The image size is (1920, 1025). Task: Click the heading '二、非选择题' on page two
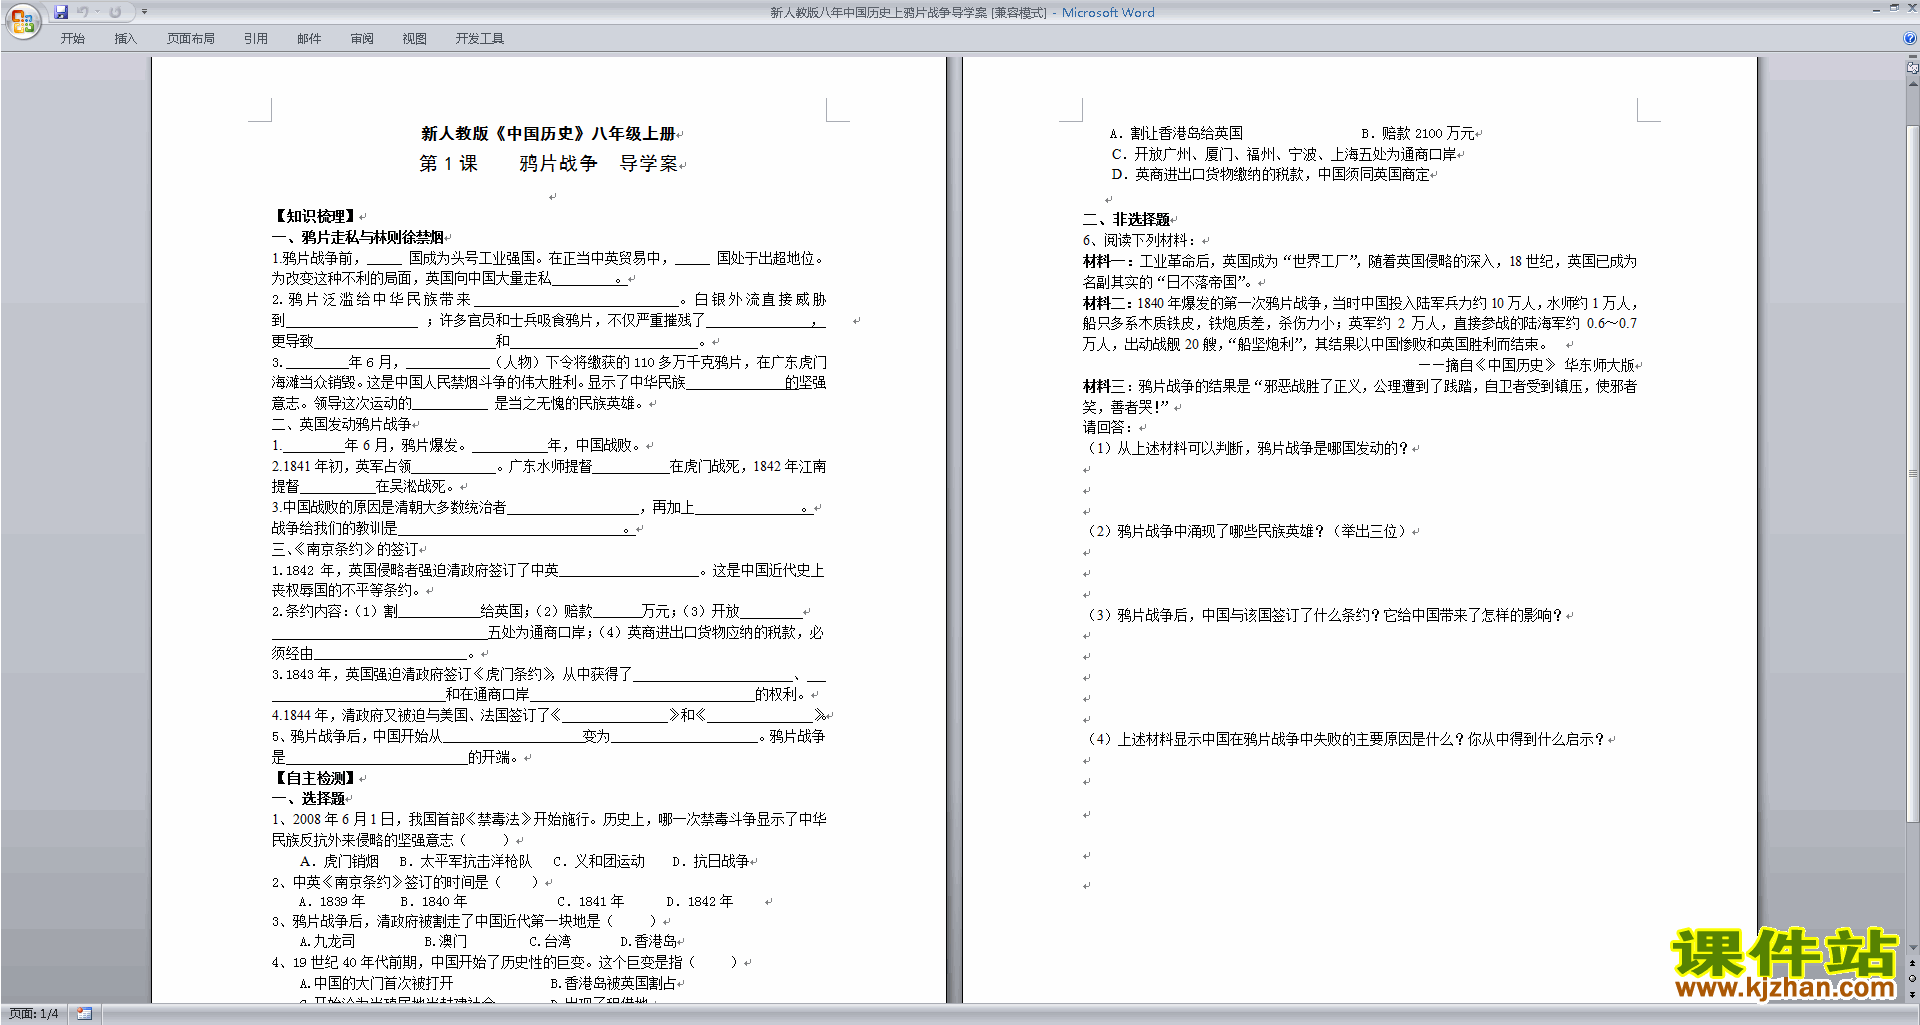point(1126,219)
